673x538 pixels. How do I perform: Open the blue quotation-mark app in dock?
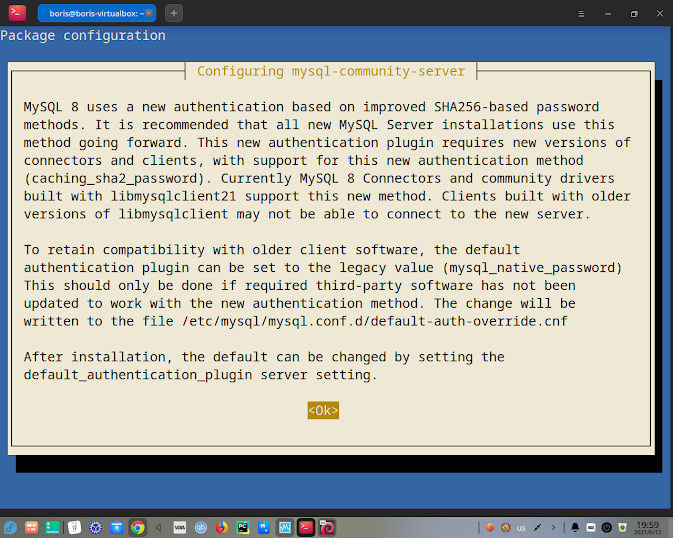click(x=264, y=528)
